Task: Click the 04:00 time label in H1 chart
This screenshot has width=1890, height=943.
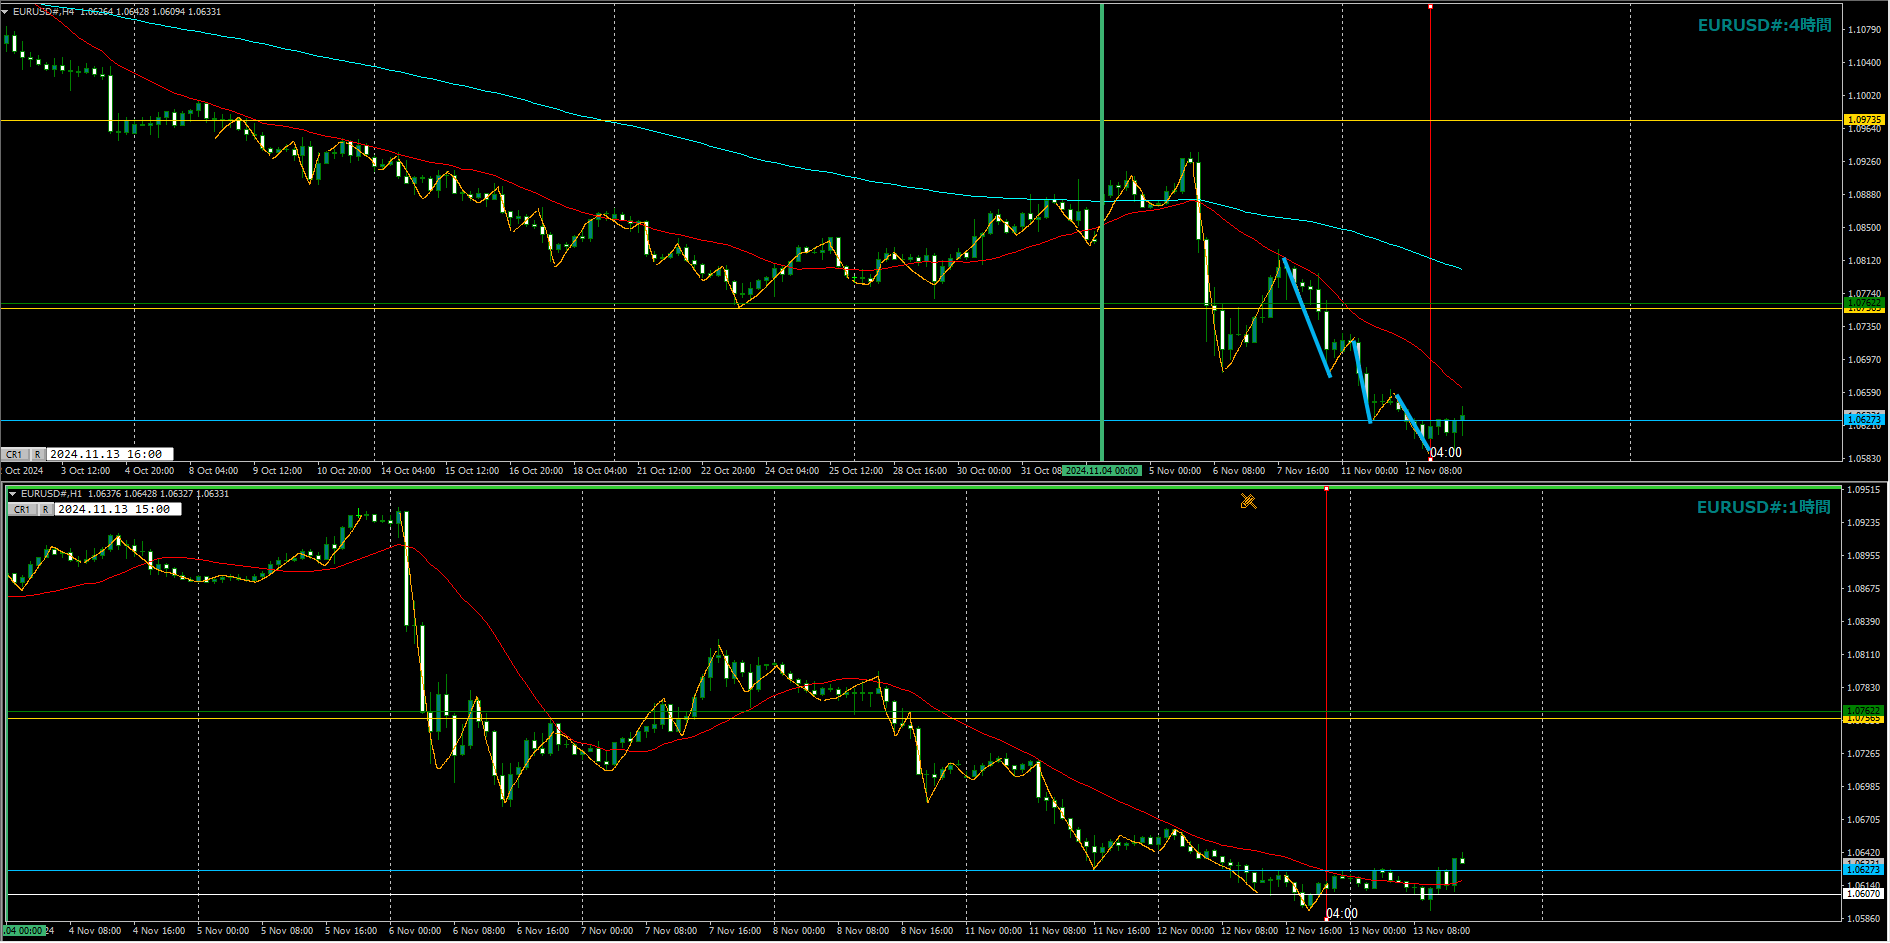Action: click(x=1342, y=914)
